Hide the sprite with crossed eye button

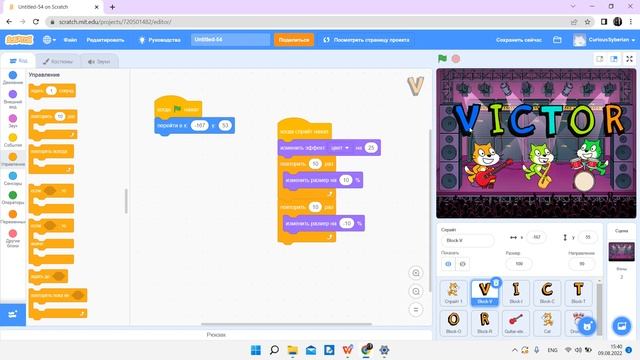(x=462, y=264)
